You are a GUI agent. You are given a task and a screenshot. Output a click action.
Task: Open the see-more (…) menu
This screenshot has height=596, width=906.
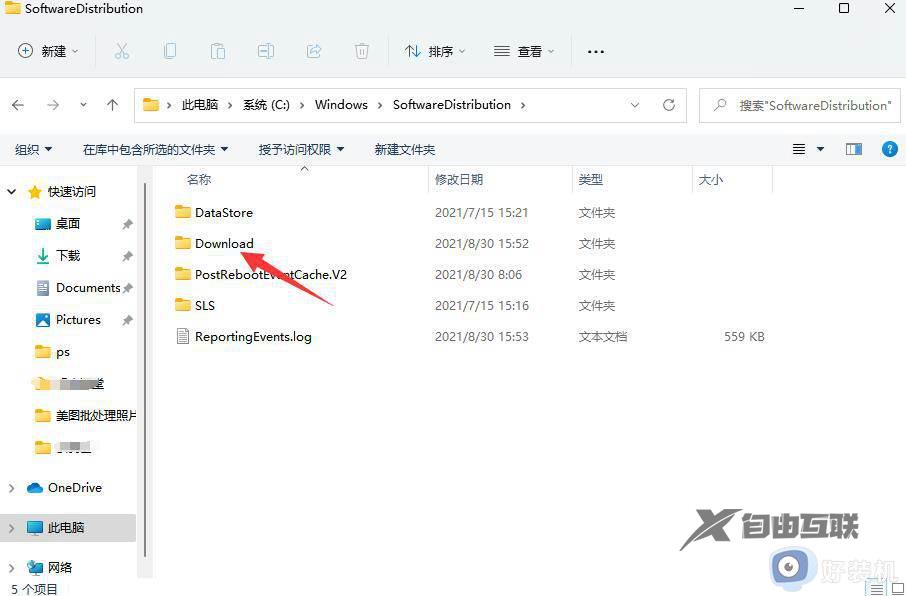pyautogui.click(x=595, y=51)
